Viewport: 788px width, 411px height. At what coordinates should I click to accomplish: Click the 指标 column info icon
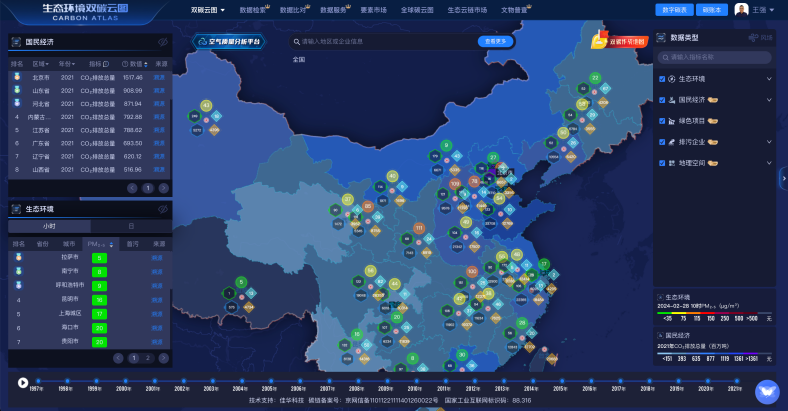pos(106,64)
